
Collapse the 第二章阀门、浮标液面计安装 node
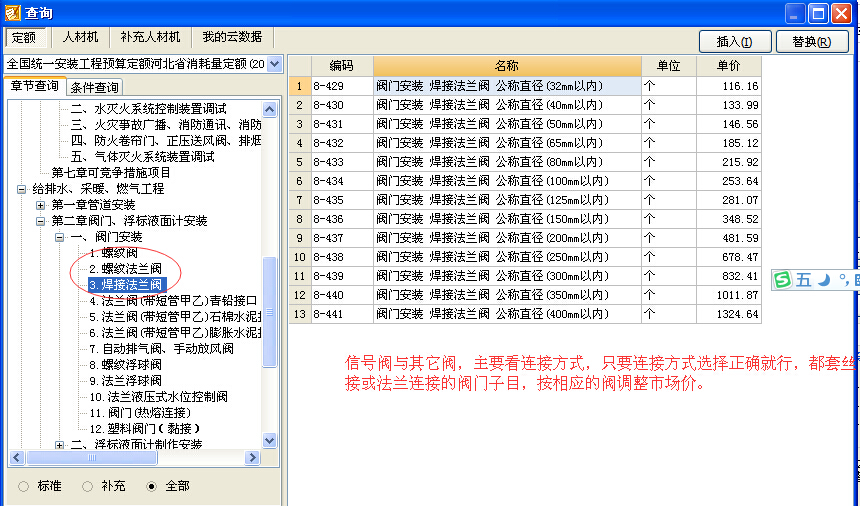tap(41, 221)
